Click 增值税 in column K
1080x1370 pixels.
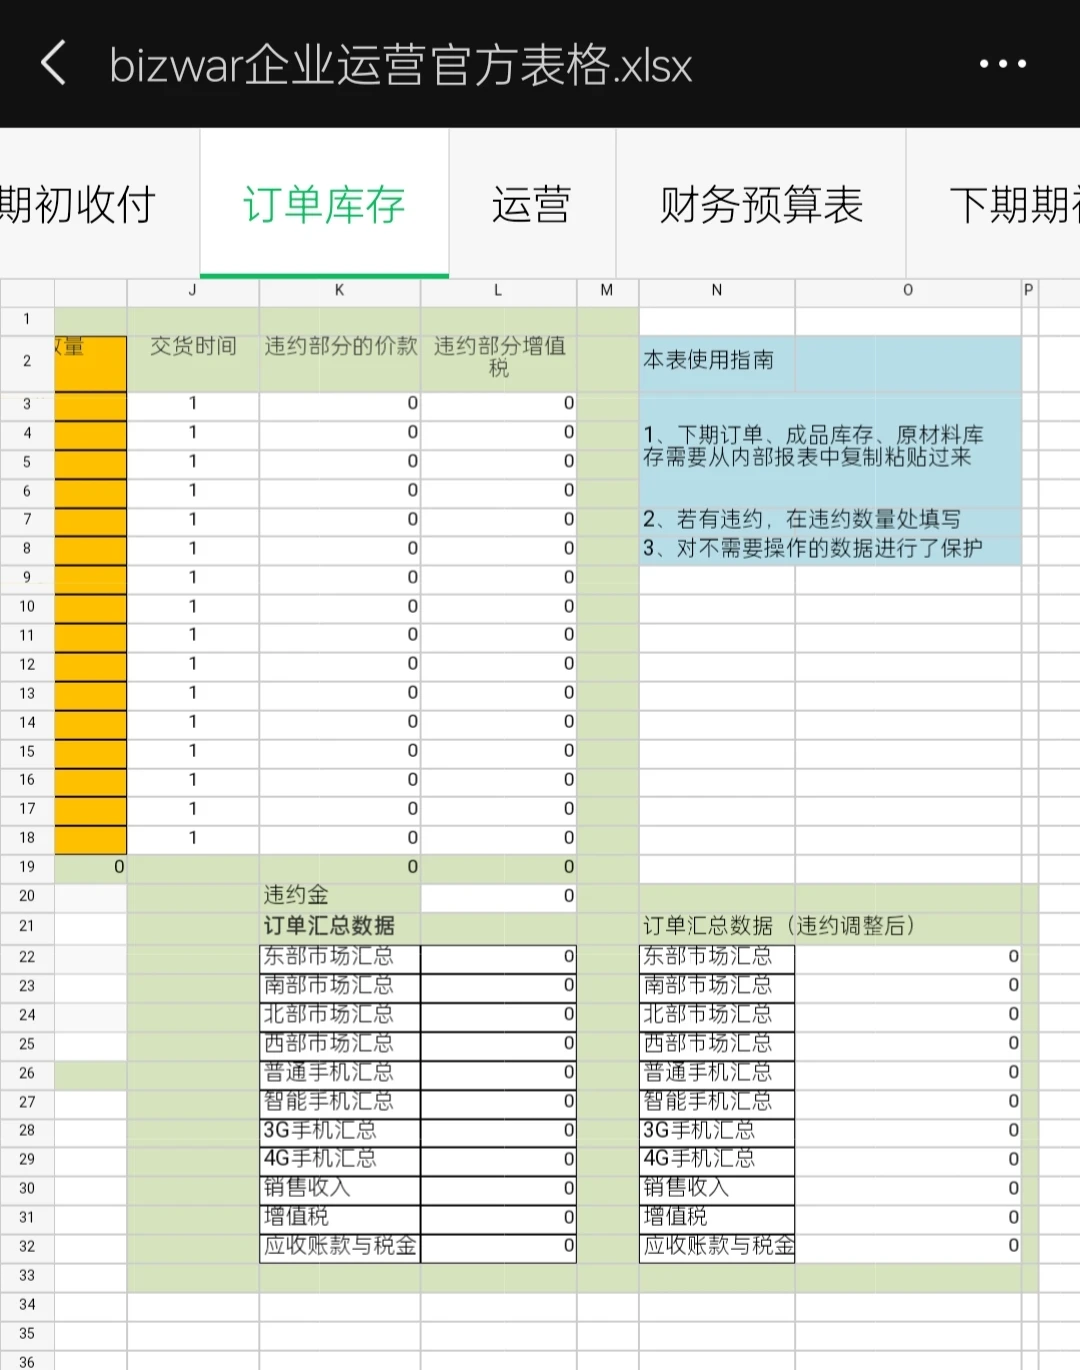pos(340,1217)
